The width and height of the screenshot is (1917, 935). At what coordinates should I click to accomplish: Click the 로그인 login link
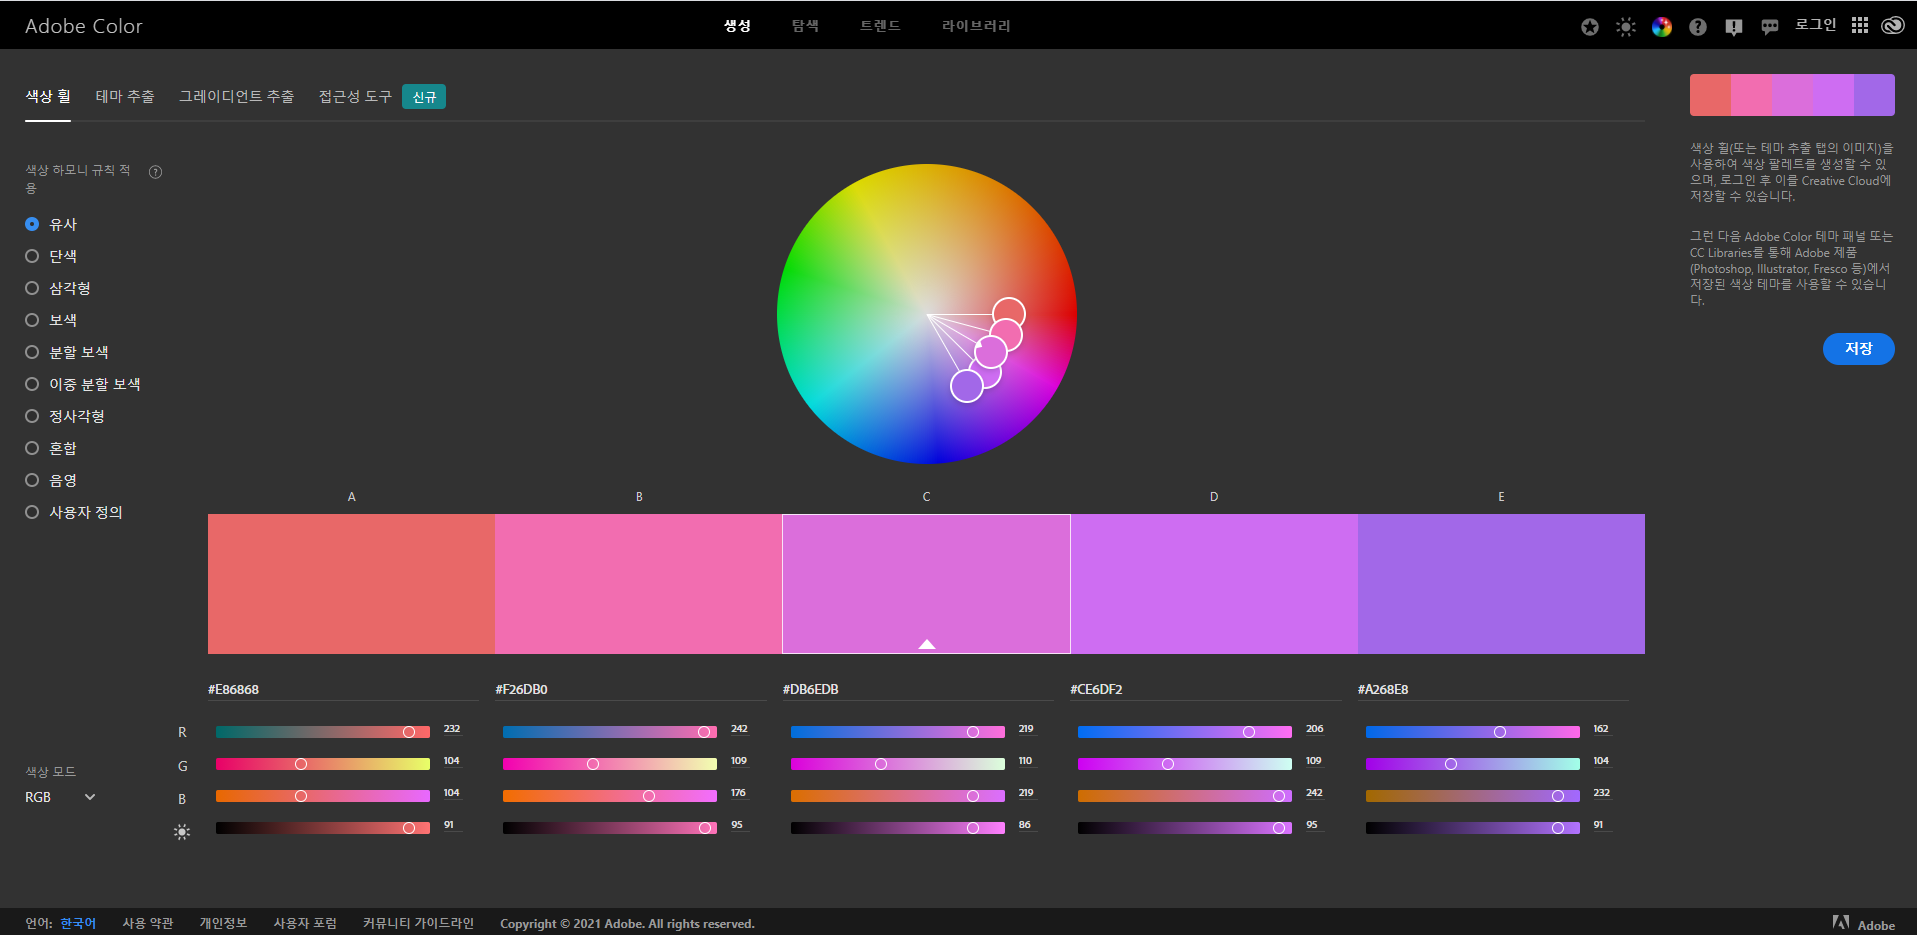tap(1815, 25)
